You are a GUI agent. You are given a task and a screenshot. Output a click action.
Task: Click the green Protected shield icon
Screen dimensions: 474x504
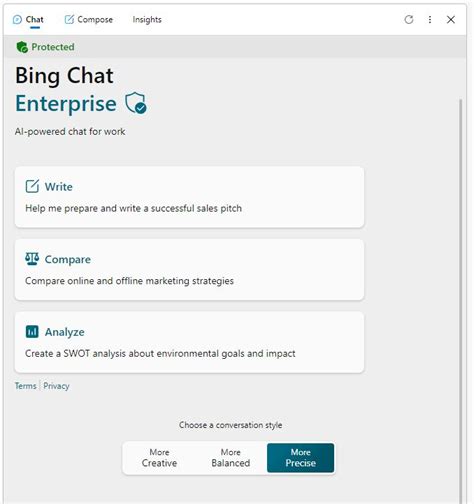(x=22, y=47)
